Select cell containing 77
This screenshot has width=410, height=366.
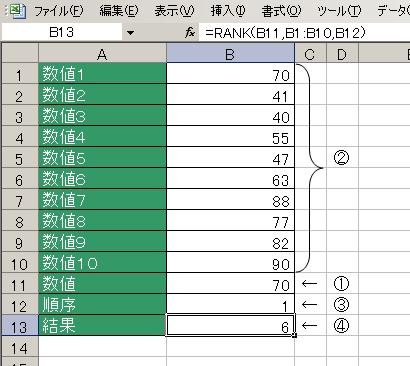pos(230,221)
